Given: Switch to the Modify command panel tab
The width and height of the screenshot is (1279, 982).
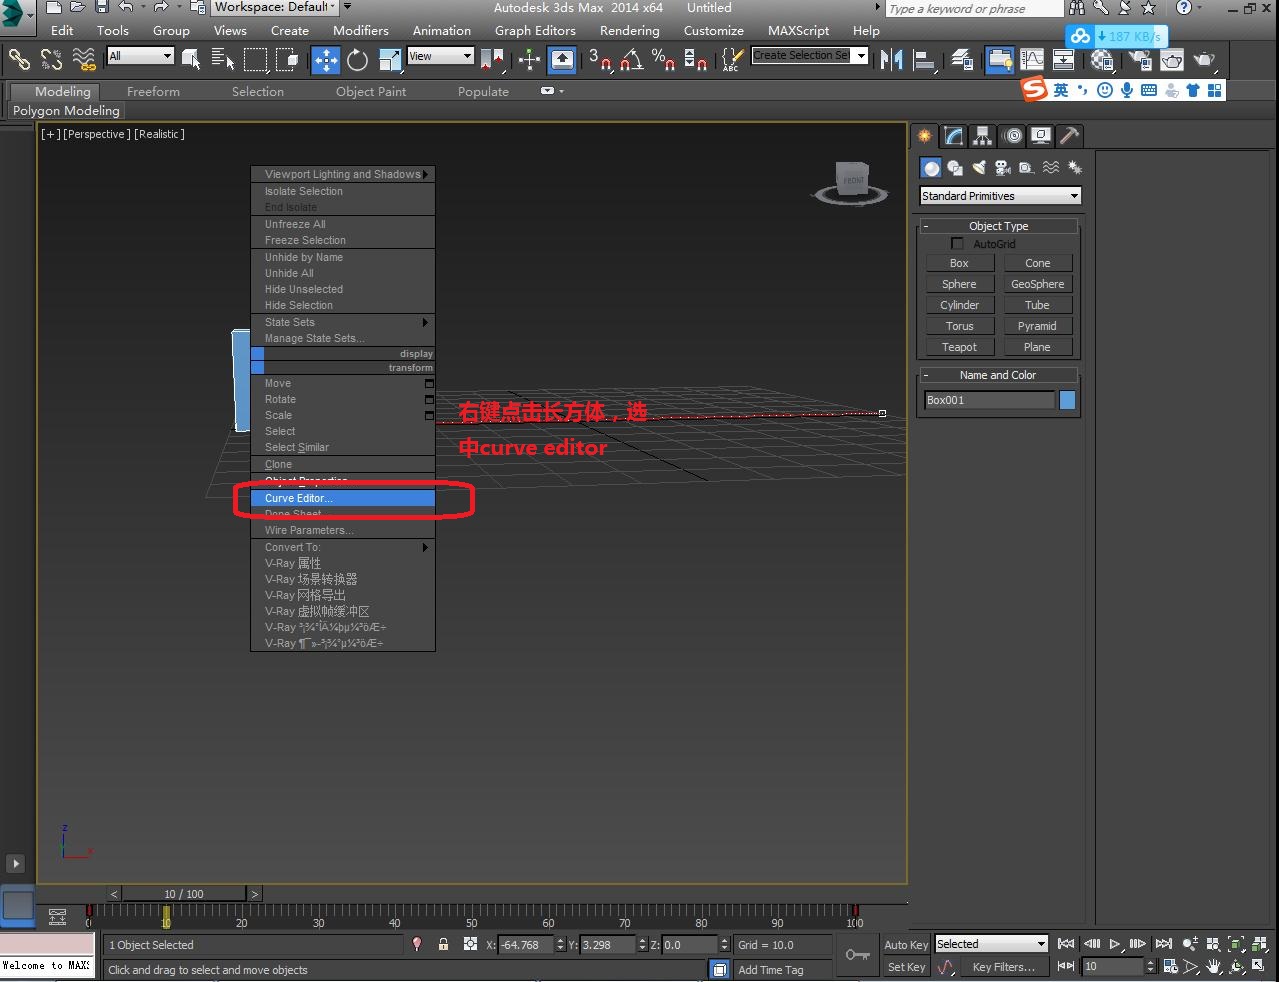Looking at the screenshot, I should click(954, 136).
